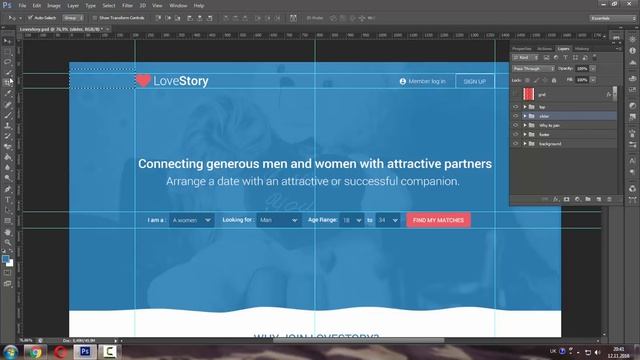This screenshot has height=360, width=640.
Task: Expand the 'Why to join' group
Action: pyautogui.click(x=525, y=125)
